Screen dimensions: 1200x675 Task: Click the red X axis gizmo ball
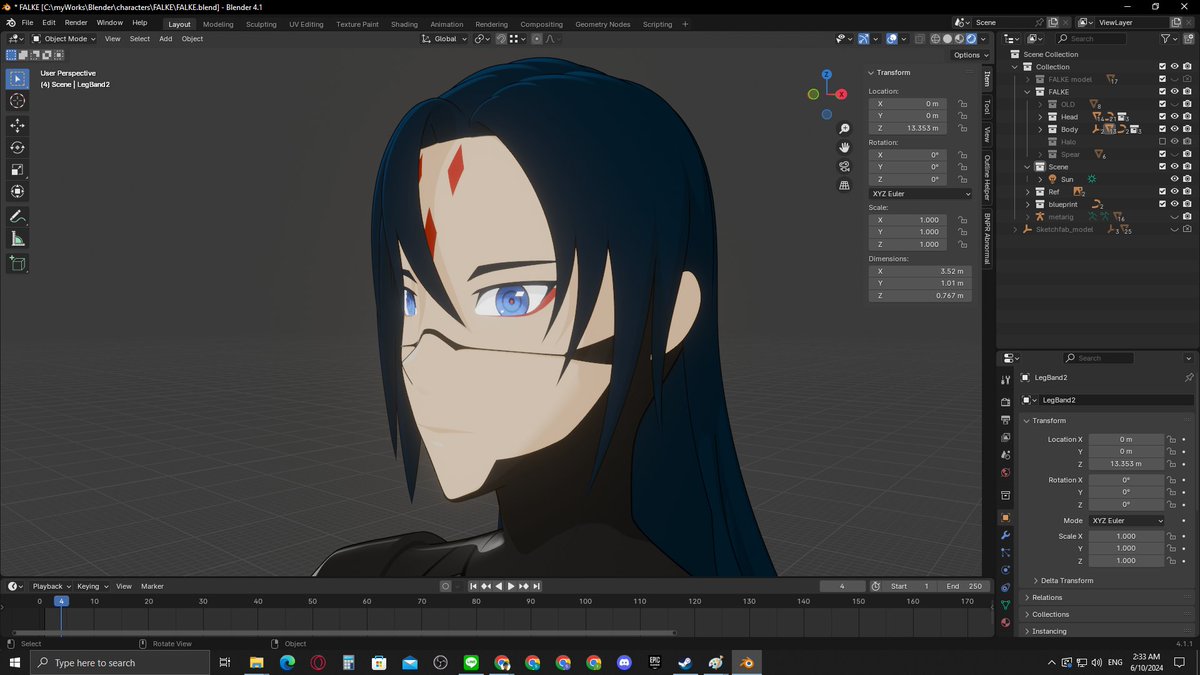[842, 93]
